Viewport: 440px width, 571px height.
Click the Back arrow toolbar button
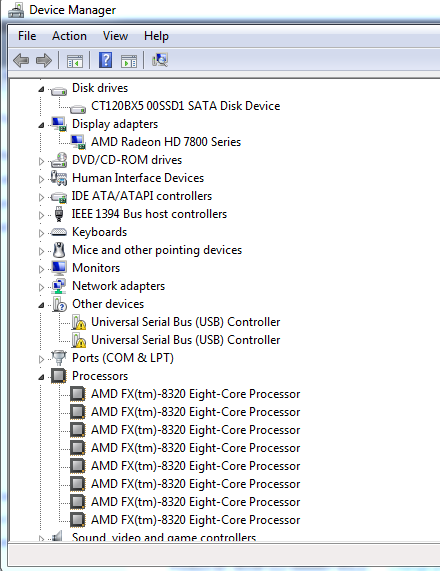(21, 60)
